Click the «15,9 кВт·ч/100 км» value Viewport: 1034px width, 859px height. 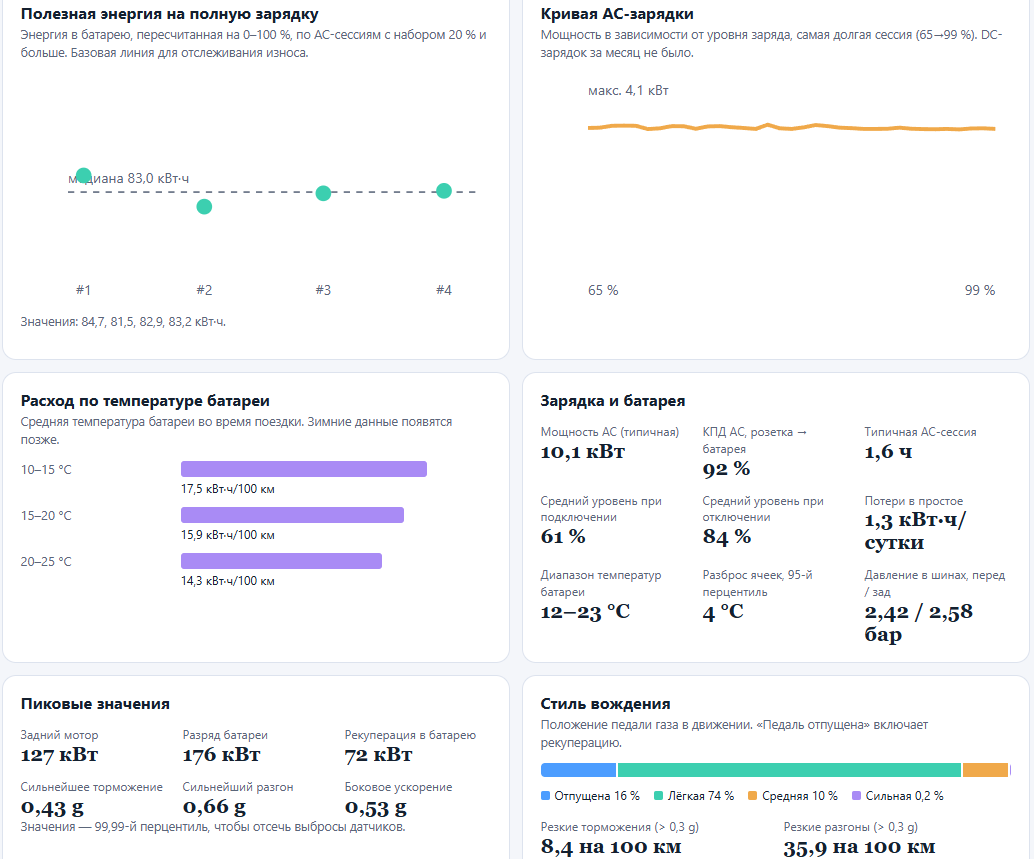click(x=228, y=535)
